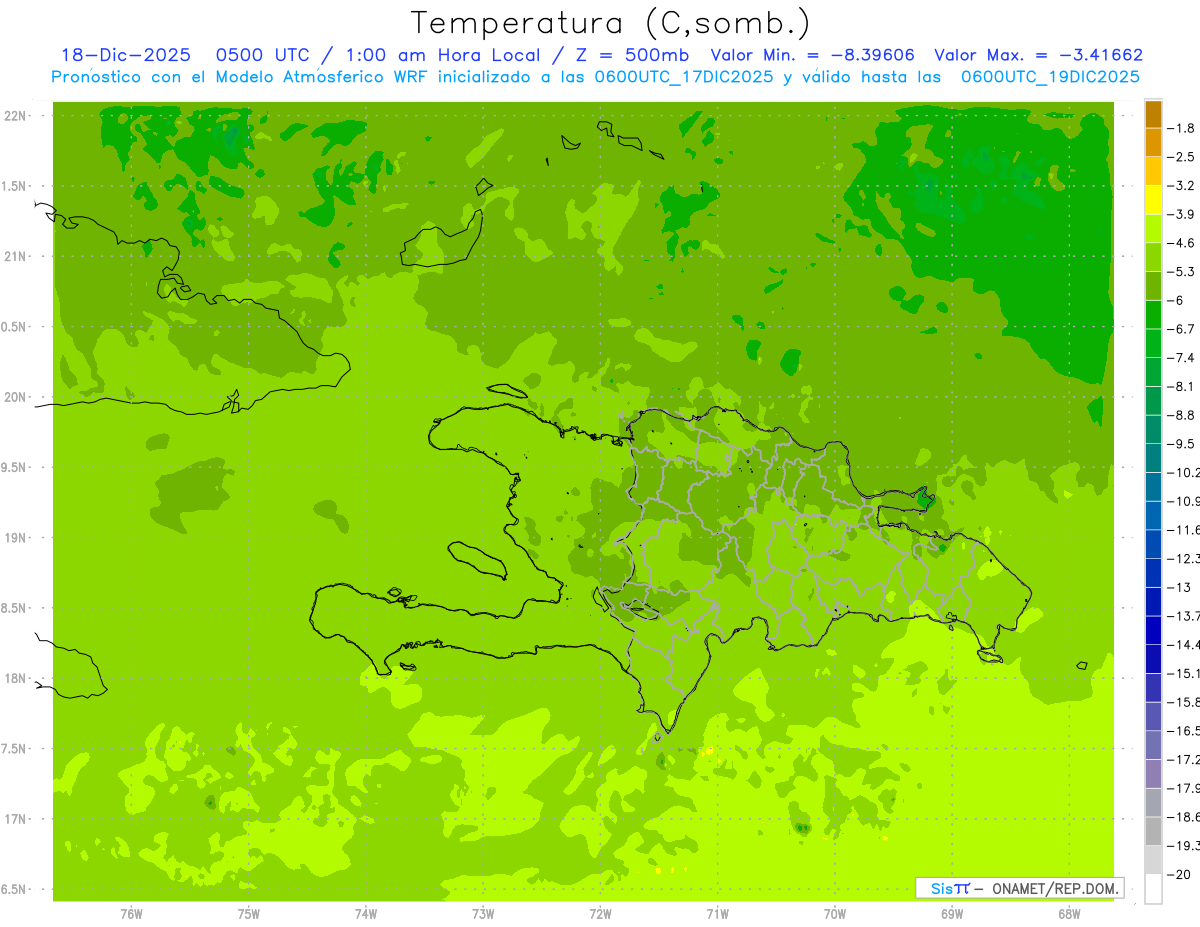Click the '-6.7' colorbar label
This screenshot has width=1200, height=927.
[1183, 329]
